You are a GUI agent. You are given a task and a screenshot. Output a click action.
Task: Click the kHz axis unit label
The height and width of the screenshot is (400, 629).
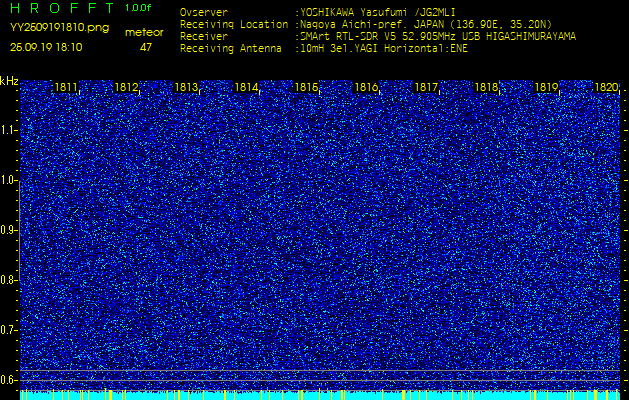pos(9,81)
